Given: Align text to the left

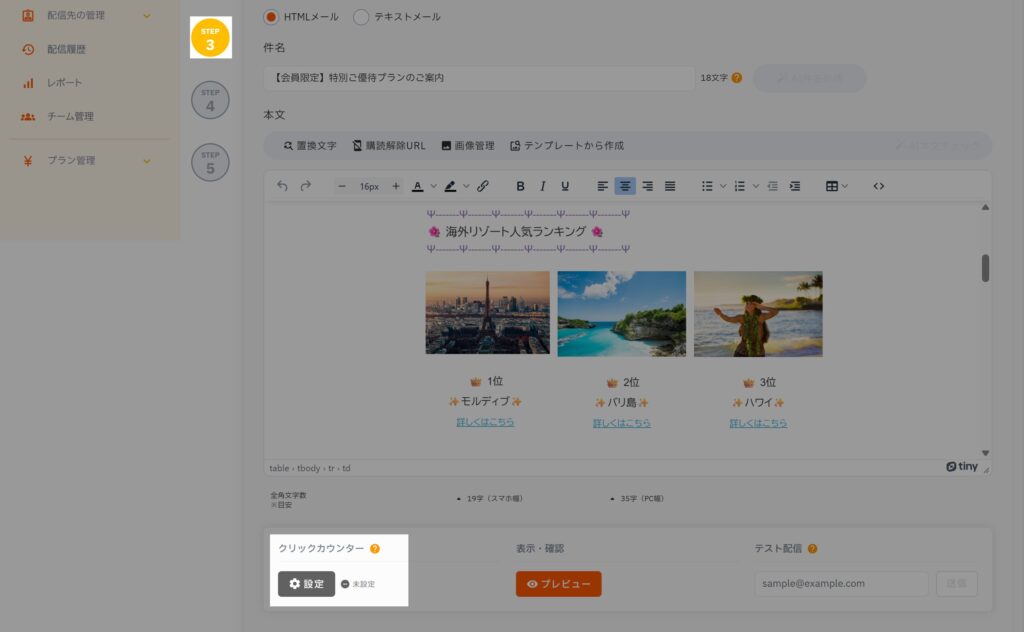Looking at the screenshot, I should pos(602,186).
